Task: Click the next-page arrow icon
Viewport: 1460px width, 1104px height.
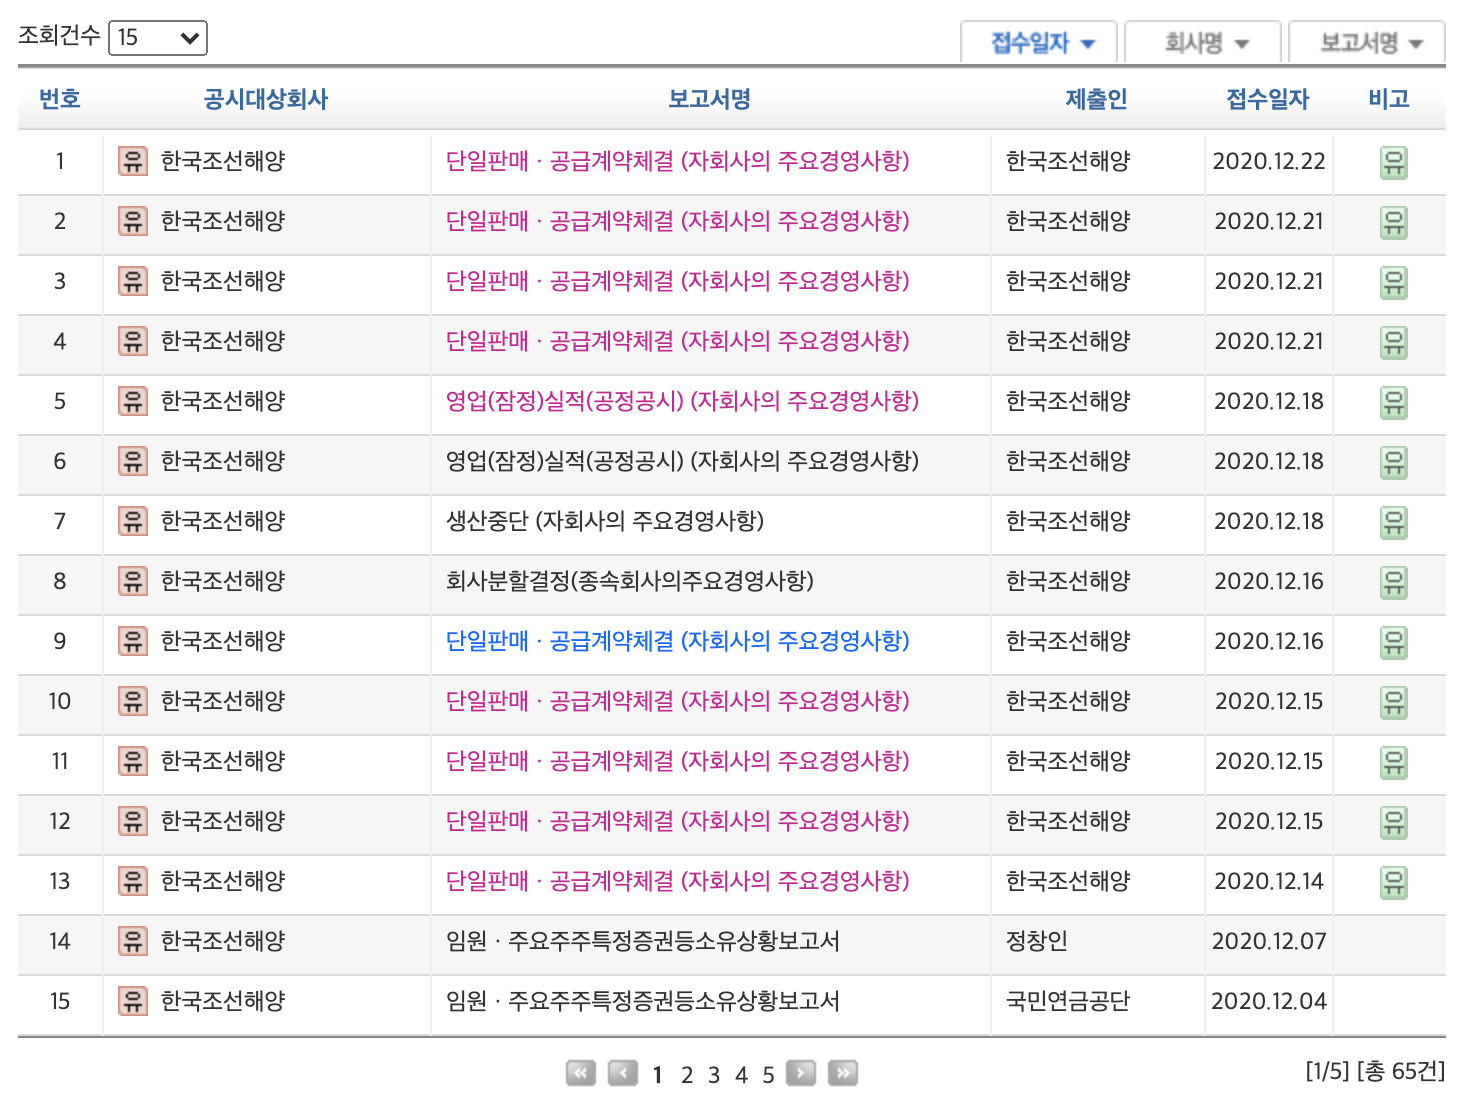Action: tap(800, 1072)
